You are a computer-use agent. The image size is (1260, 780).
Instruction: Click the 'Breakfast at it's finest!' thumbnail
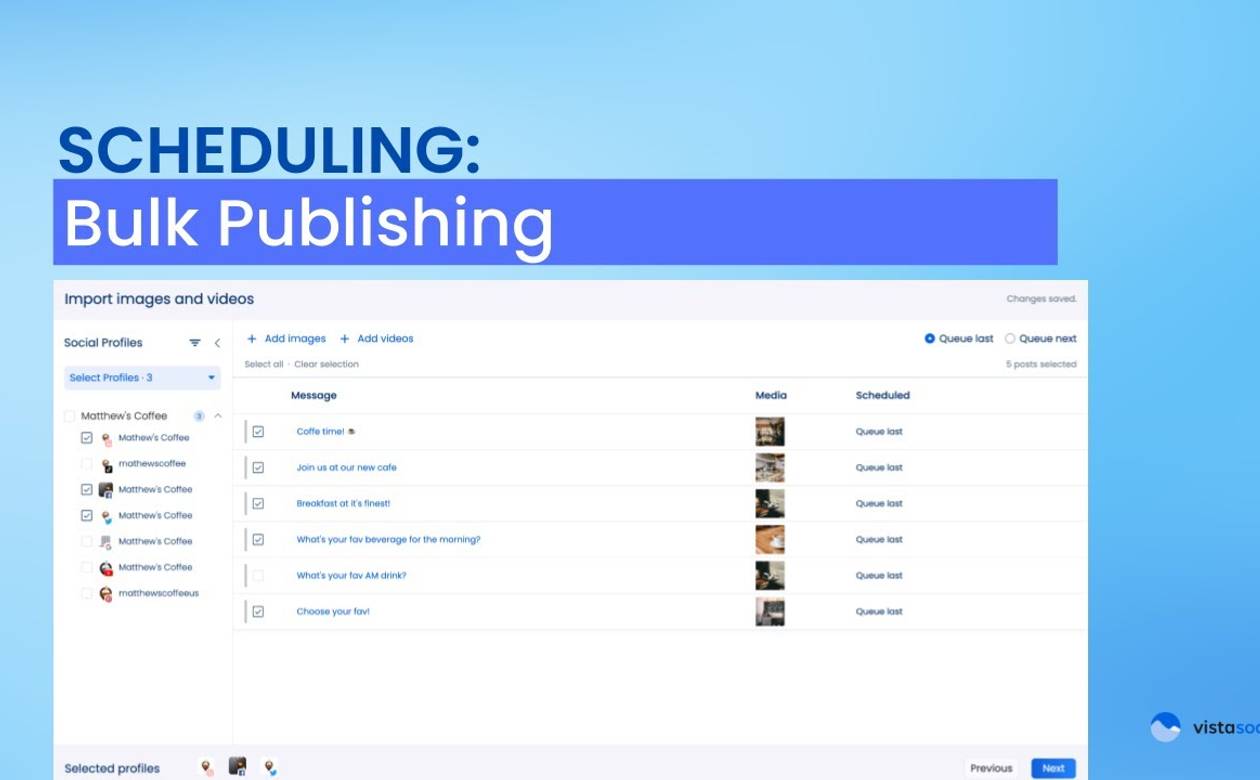pyautogui.click(x=770, y=504)
